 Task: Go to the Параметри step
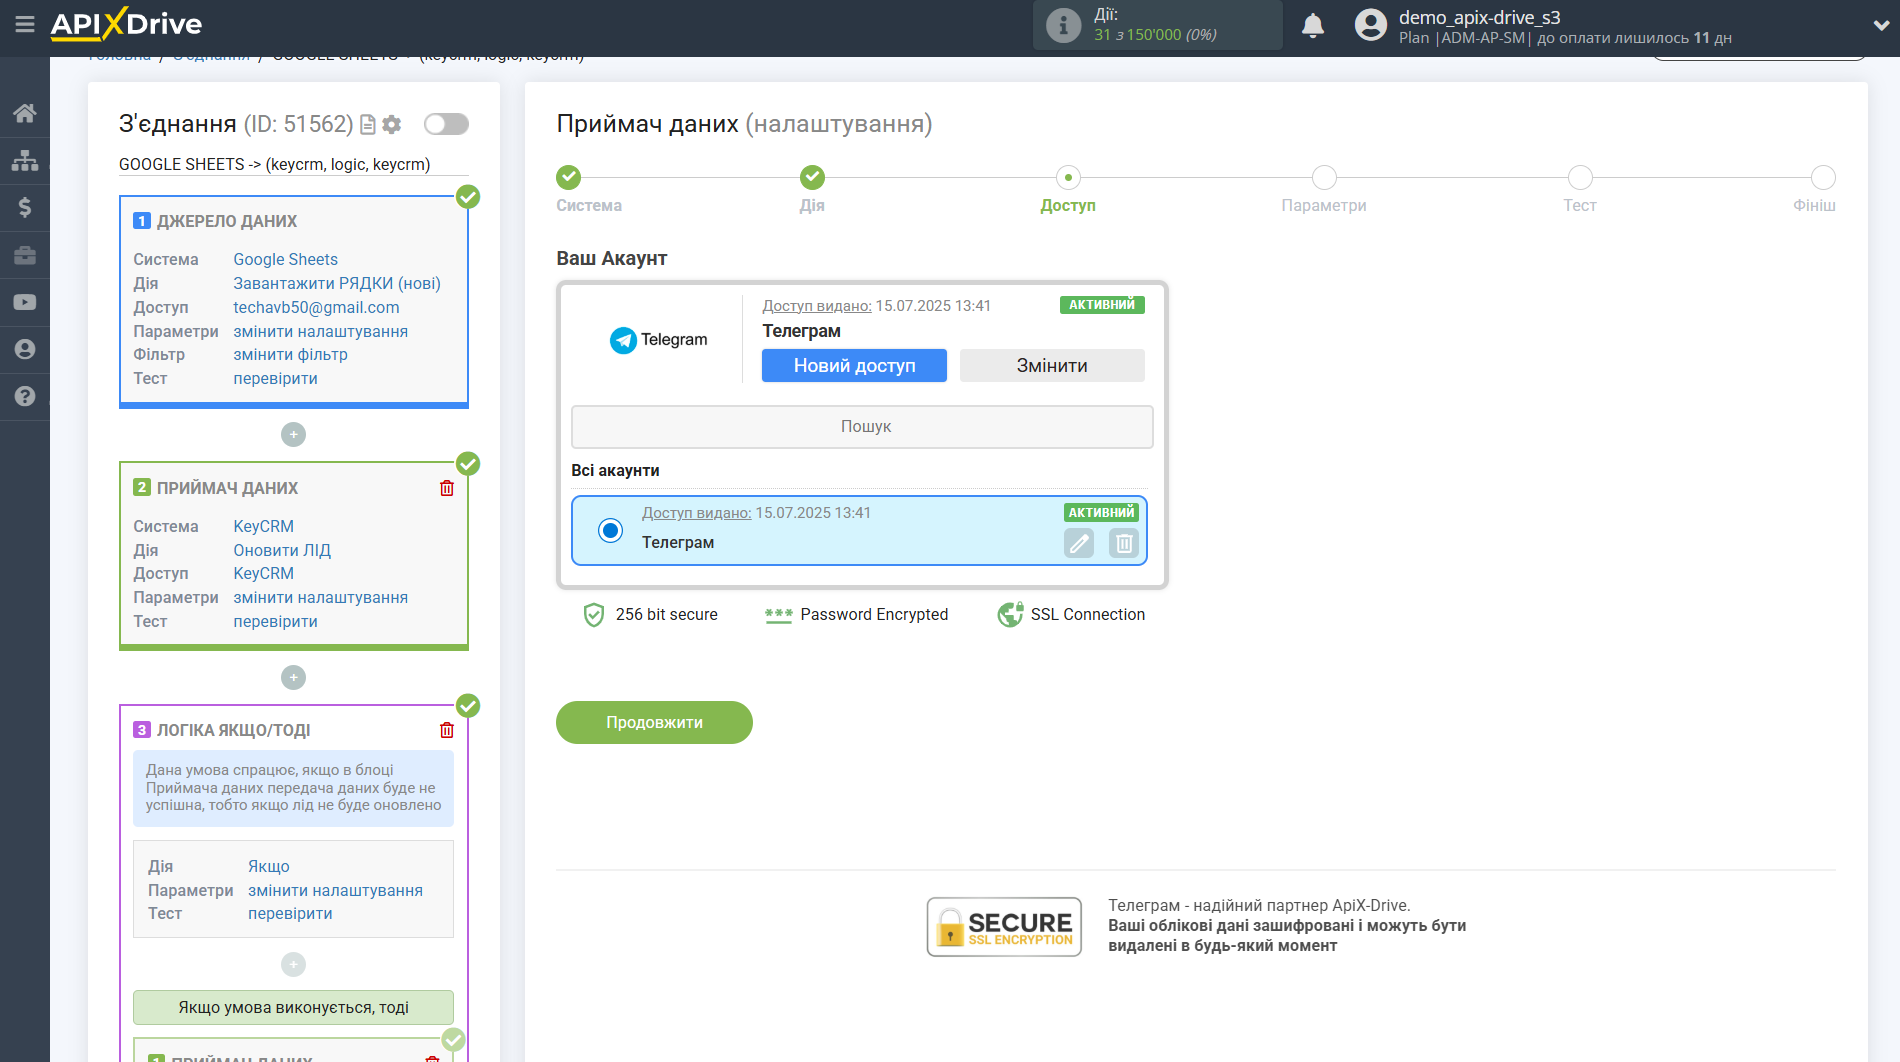coord(1324,178)
